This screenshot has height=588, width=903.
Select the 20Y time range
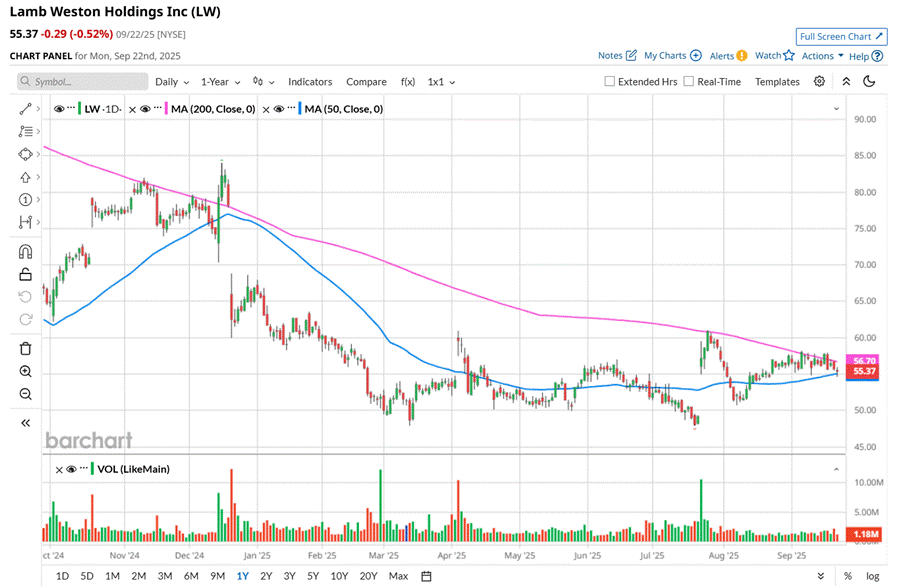click(368, 576)
